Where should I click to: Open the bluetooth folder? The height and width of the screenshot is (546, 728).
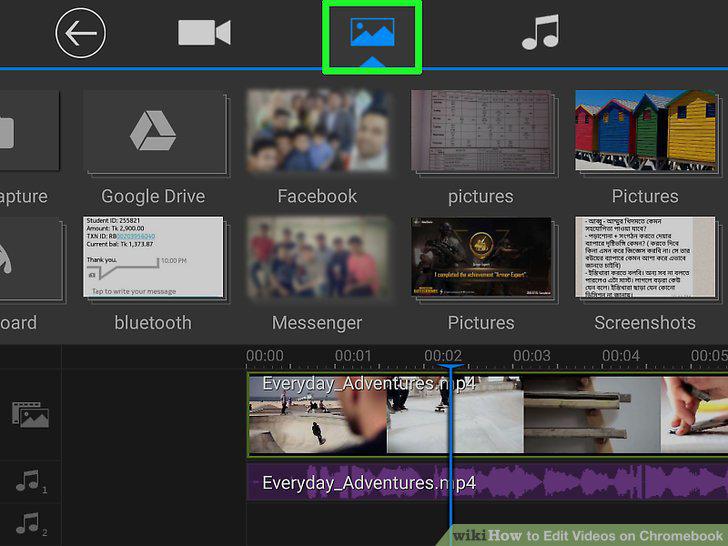pos(155,258)
